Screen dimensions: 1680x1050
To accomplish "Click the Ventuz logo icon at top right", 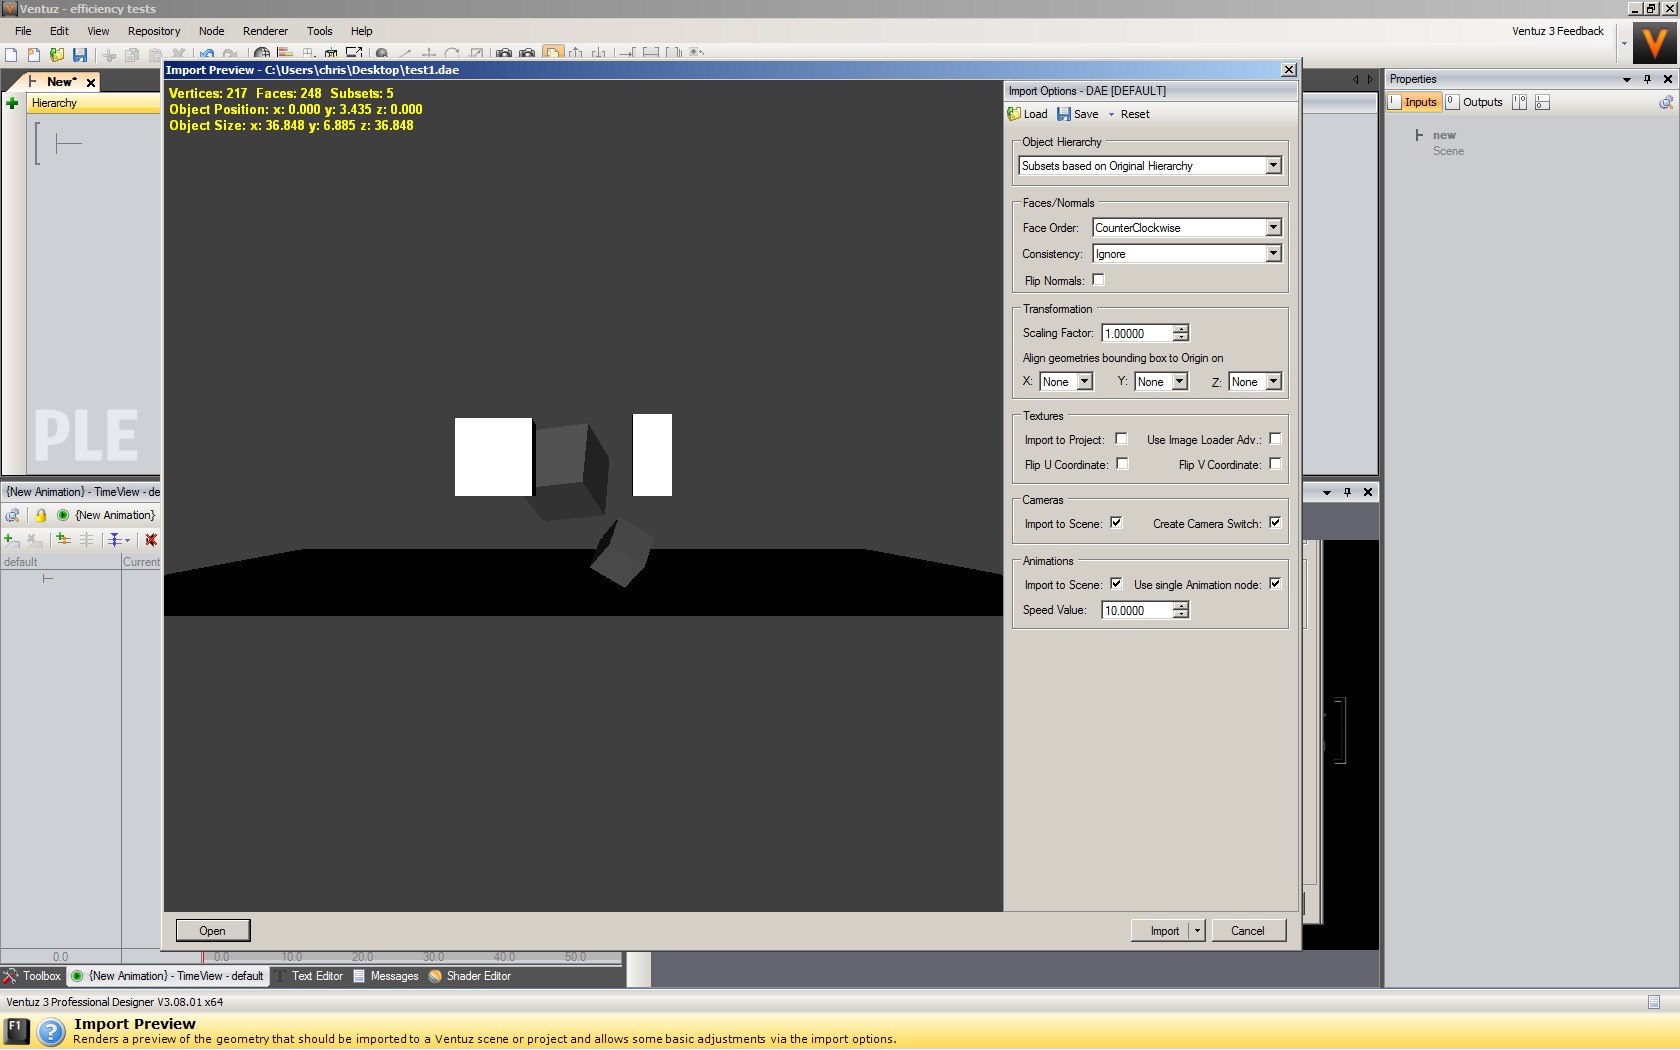I will point(1655,43).
